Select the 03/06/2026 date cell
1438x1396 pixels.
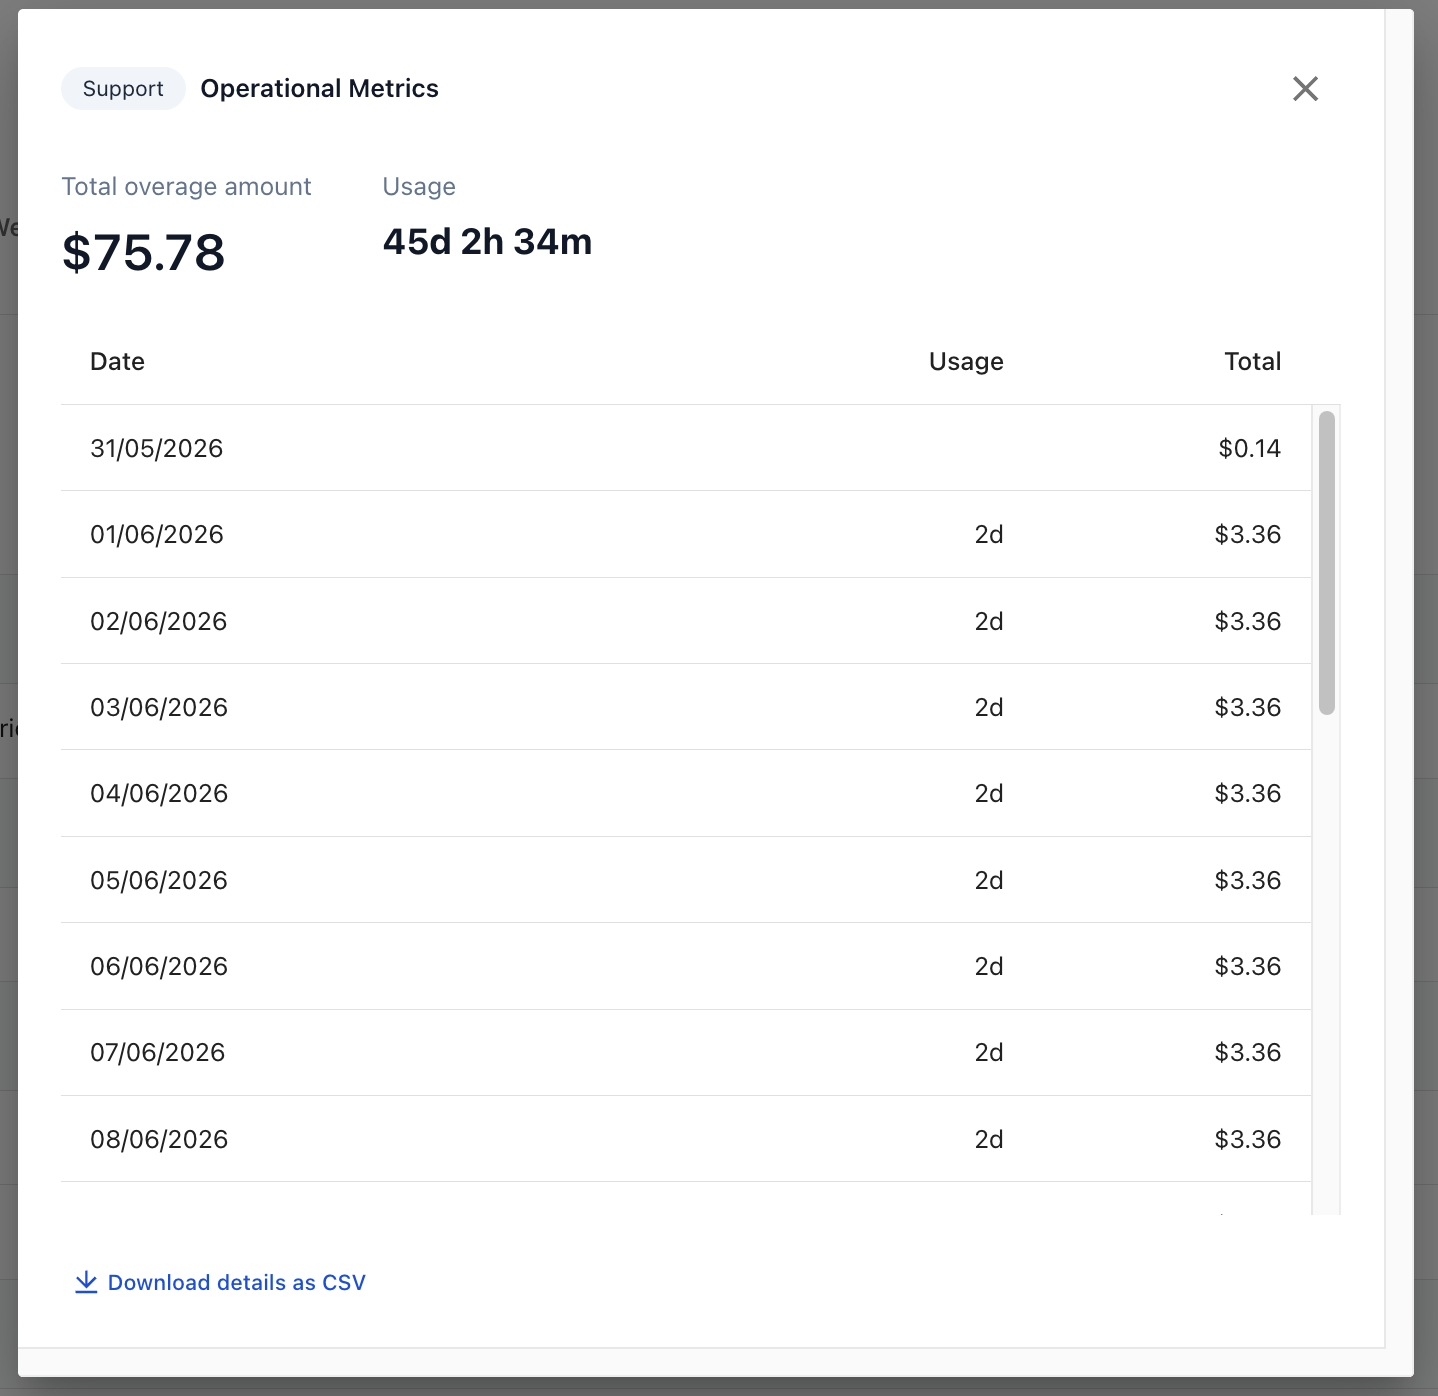click(159, 707)
